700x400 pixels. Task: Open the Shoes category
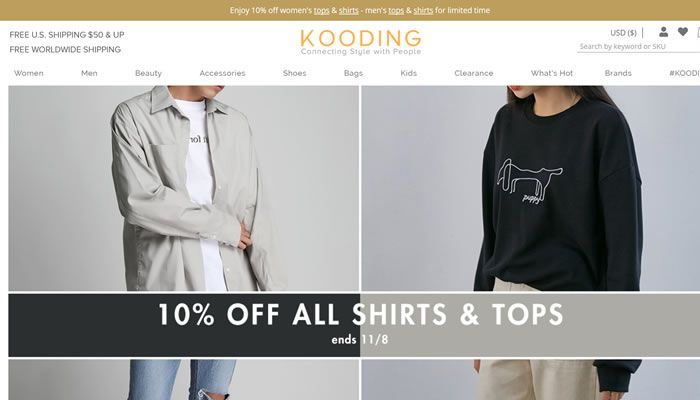click(295, 73)
